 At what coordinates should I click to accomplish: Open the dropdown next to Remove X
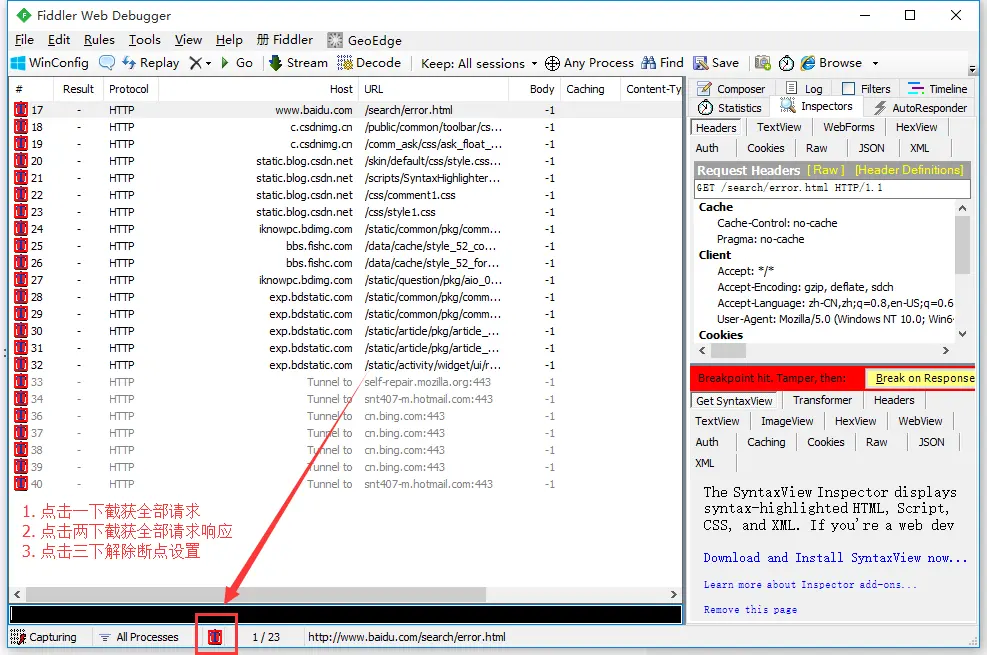[x=208, y=64]
